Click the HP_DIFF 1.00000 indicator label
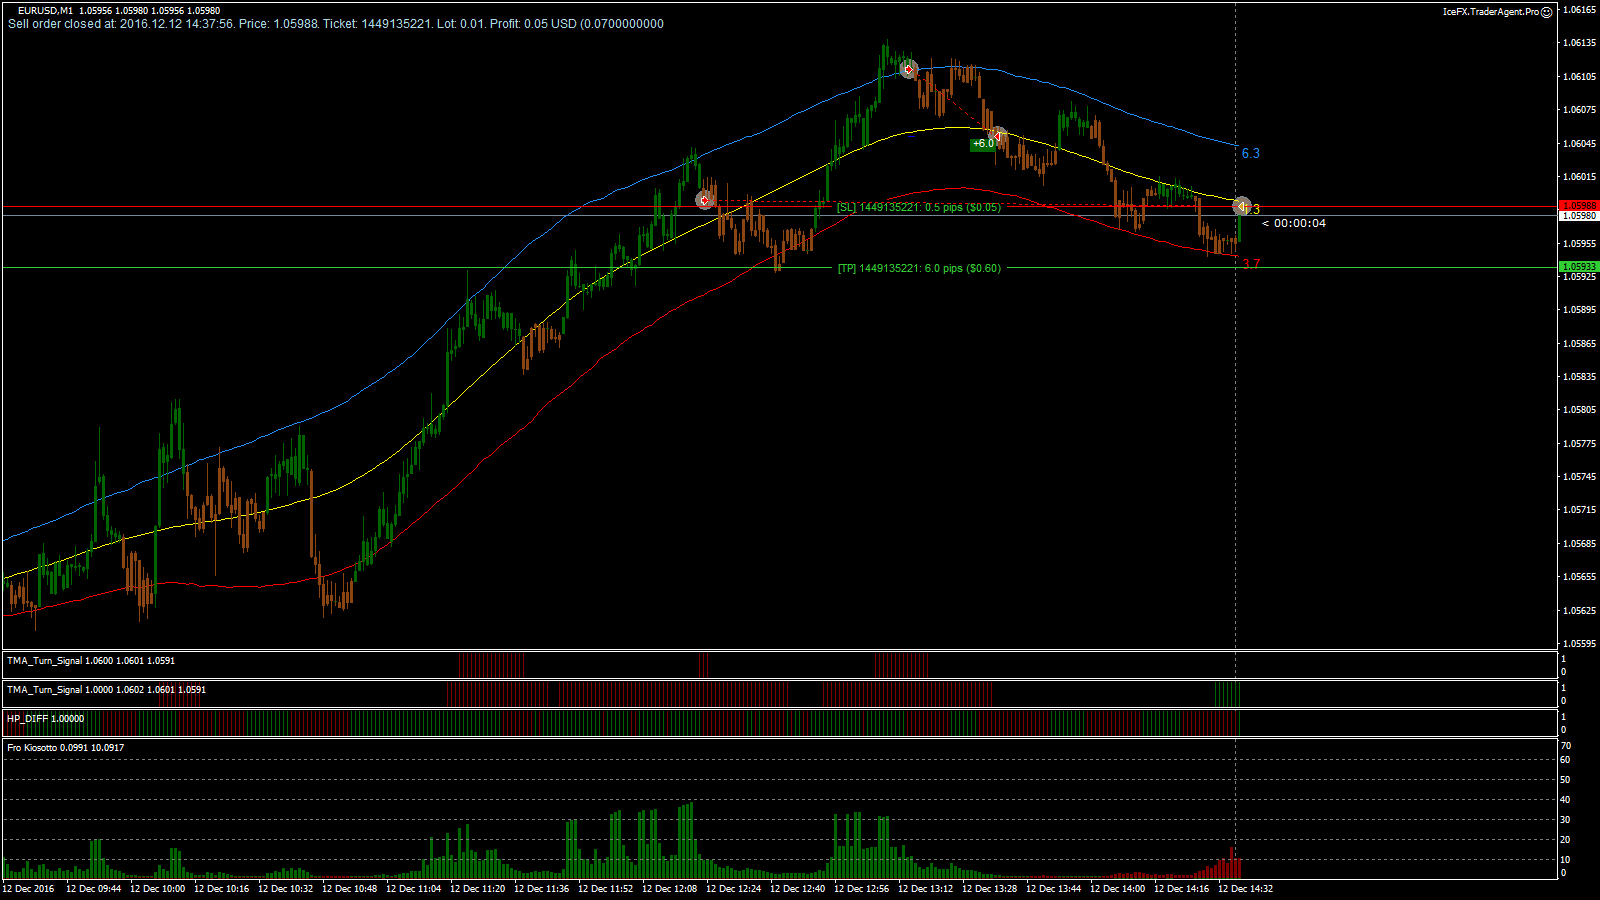The height and width of the screenshot is (900, 1600). [46, 719]
